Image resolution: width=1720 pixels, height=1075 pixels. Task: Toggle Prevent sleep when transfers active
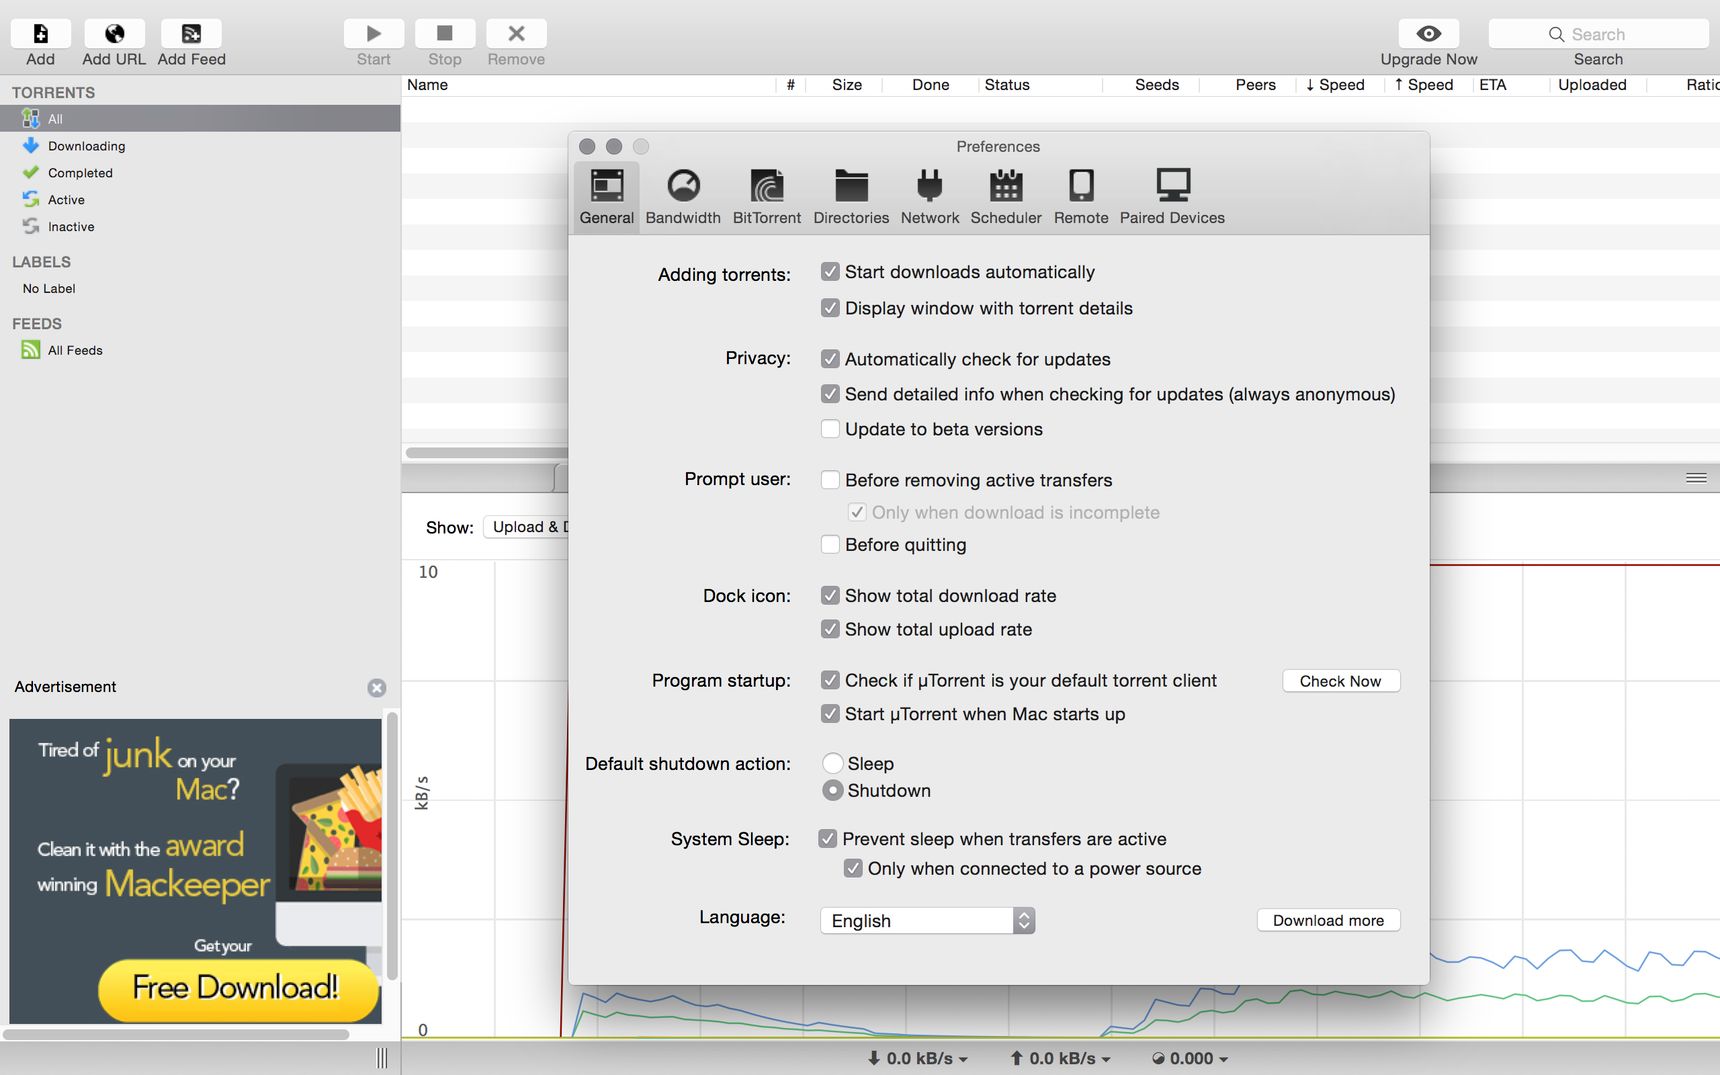(827, 839)
